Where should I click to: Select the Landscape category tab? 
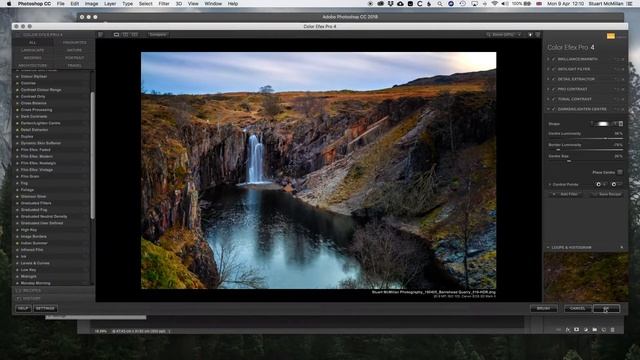[x=33, y=50]
